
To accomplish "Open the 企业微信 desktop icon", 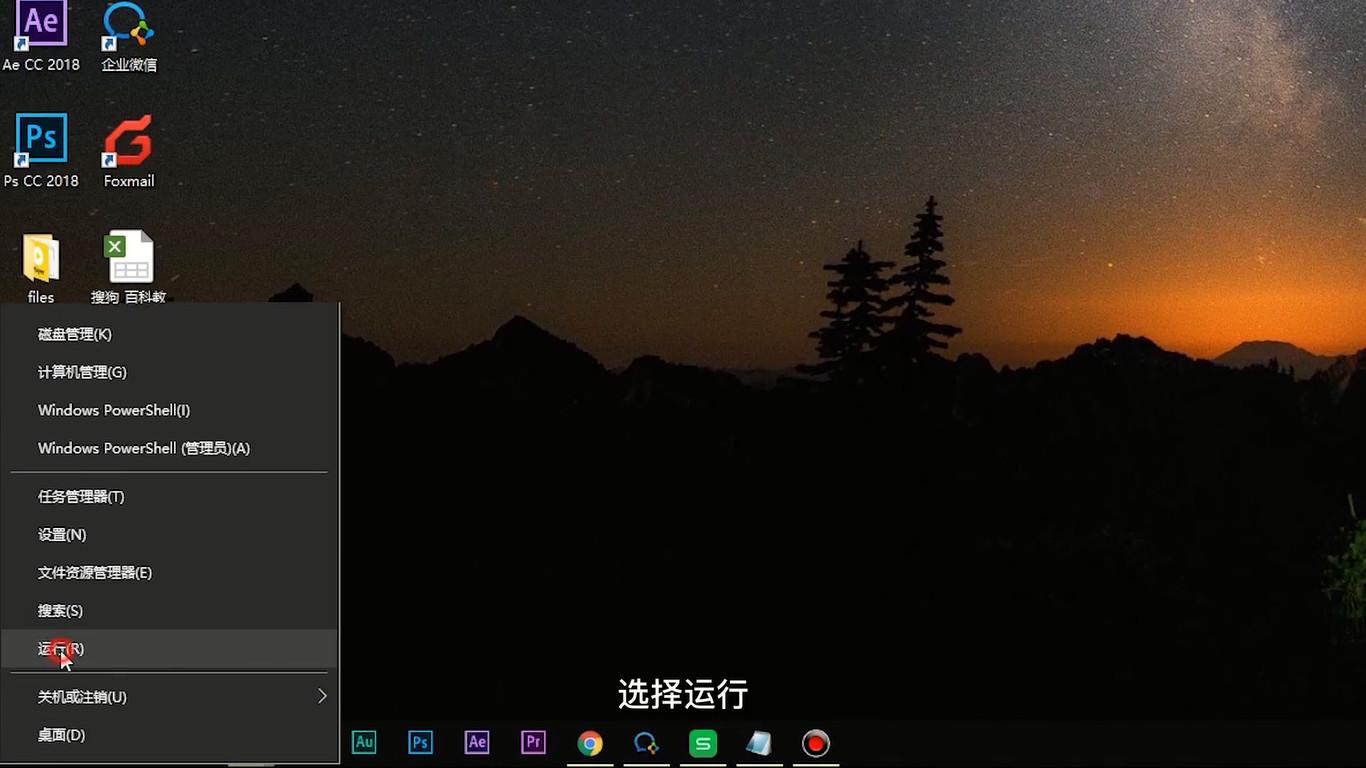I will tap(129, 35).
